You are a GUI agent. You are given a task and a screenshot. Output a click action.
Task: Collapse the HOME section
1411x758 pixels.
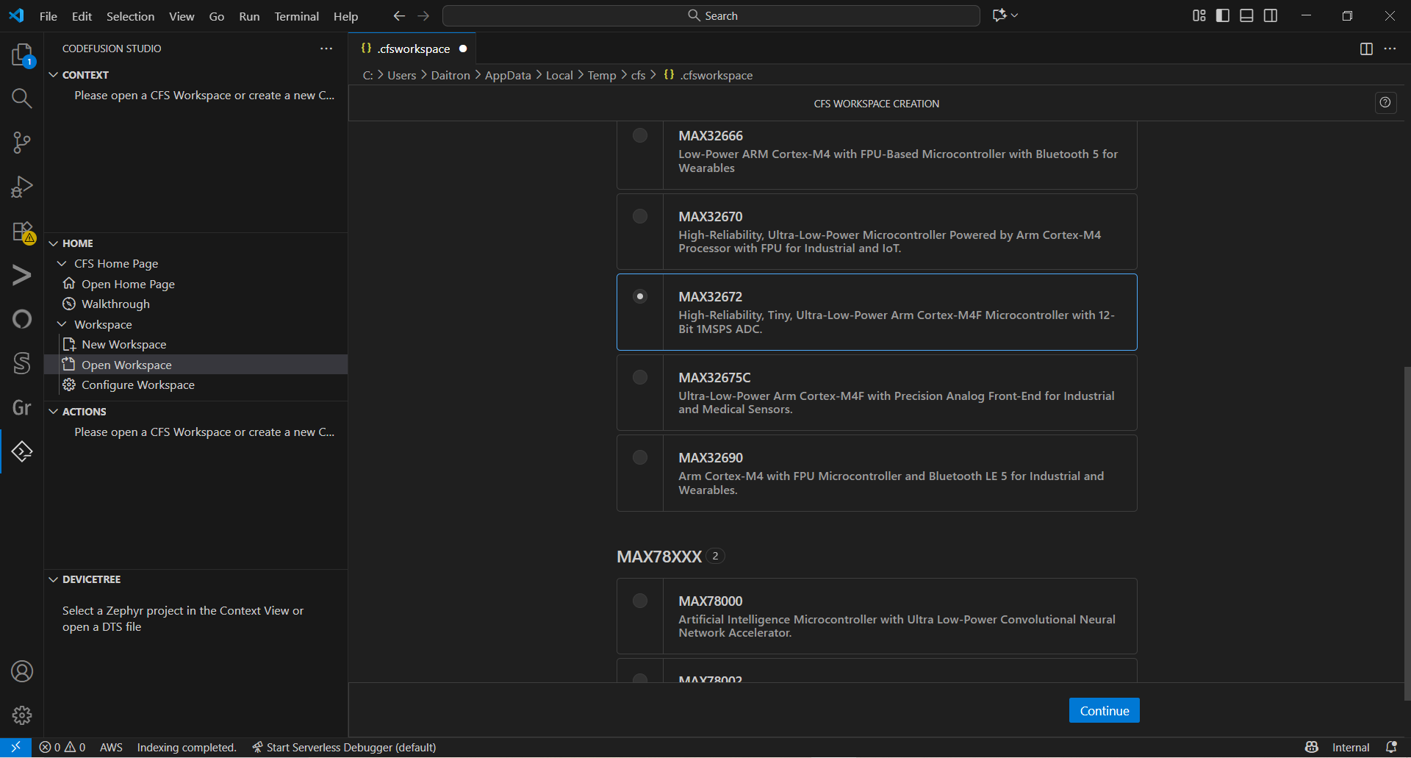pos(54,243)
